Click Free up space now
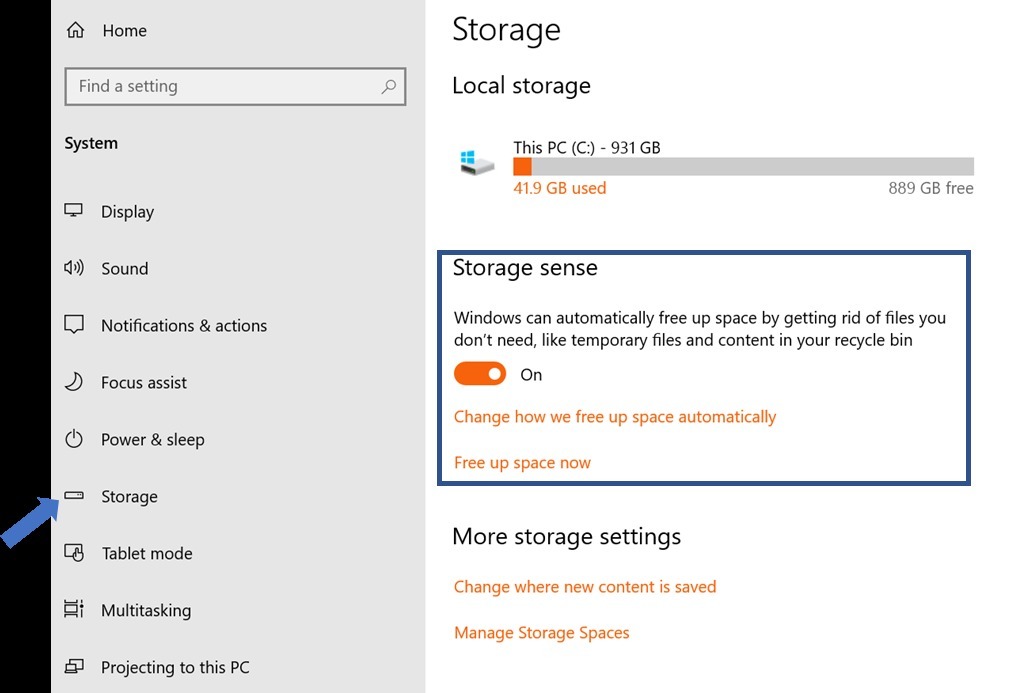Image resolution: width=1024 pixels, height=693 pixels. click(x=522, y=462)
